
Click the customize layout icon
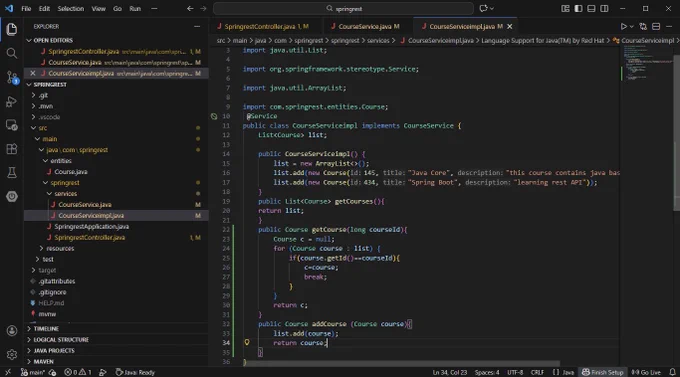point(565,8)
